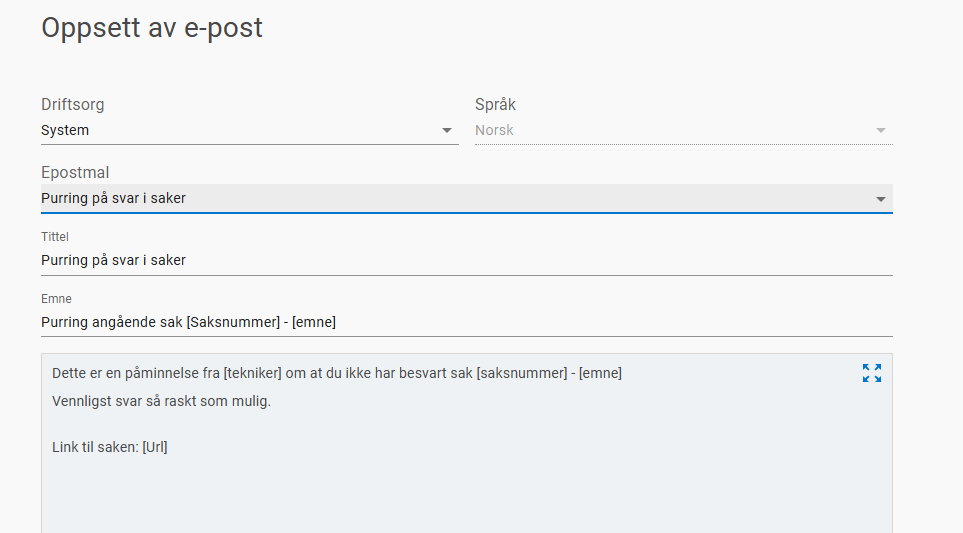Viewport: 963px width, 533px height.
Task: Click the Språk label
Action: [495, 104]
